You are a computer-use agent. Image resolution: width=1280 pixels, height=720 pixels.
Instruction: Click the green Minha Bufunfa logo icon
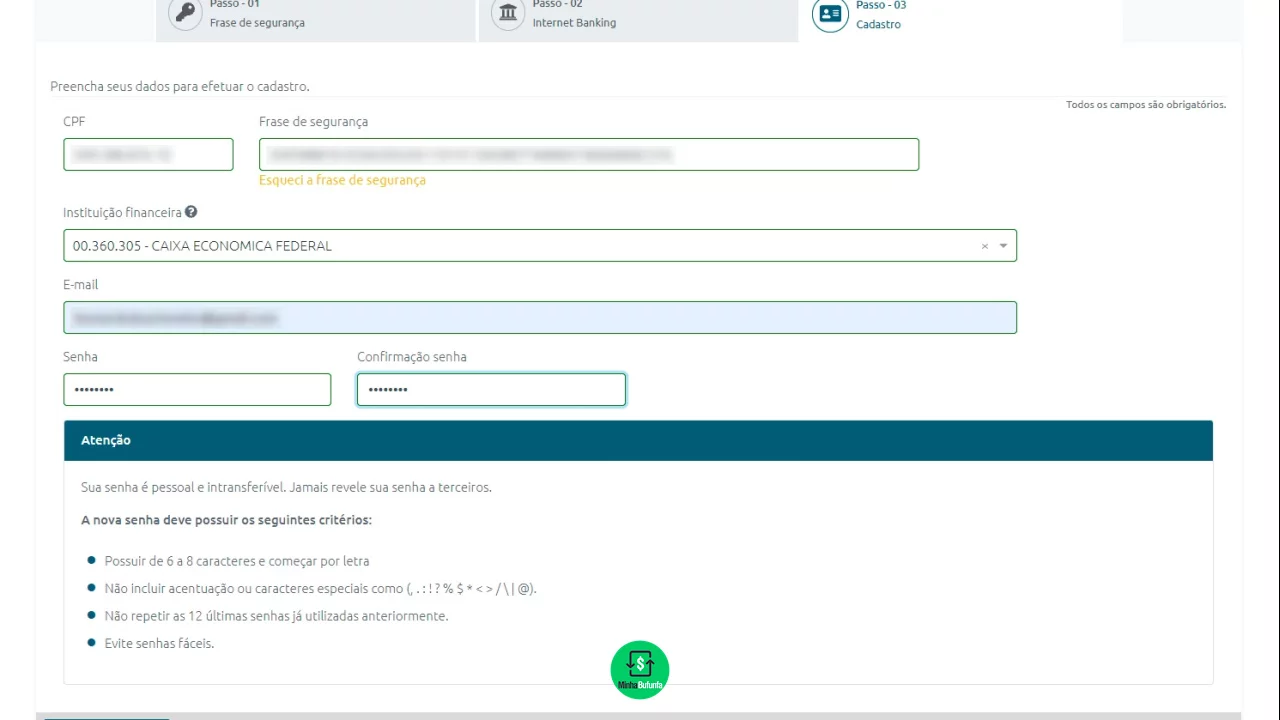click(x=640, y=670)
